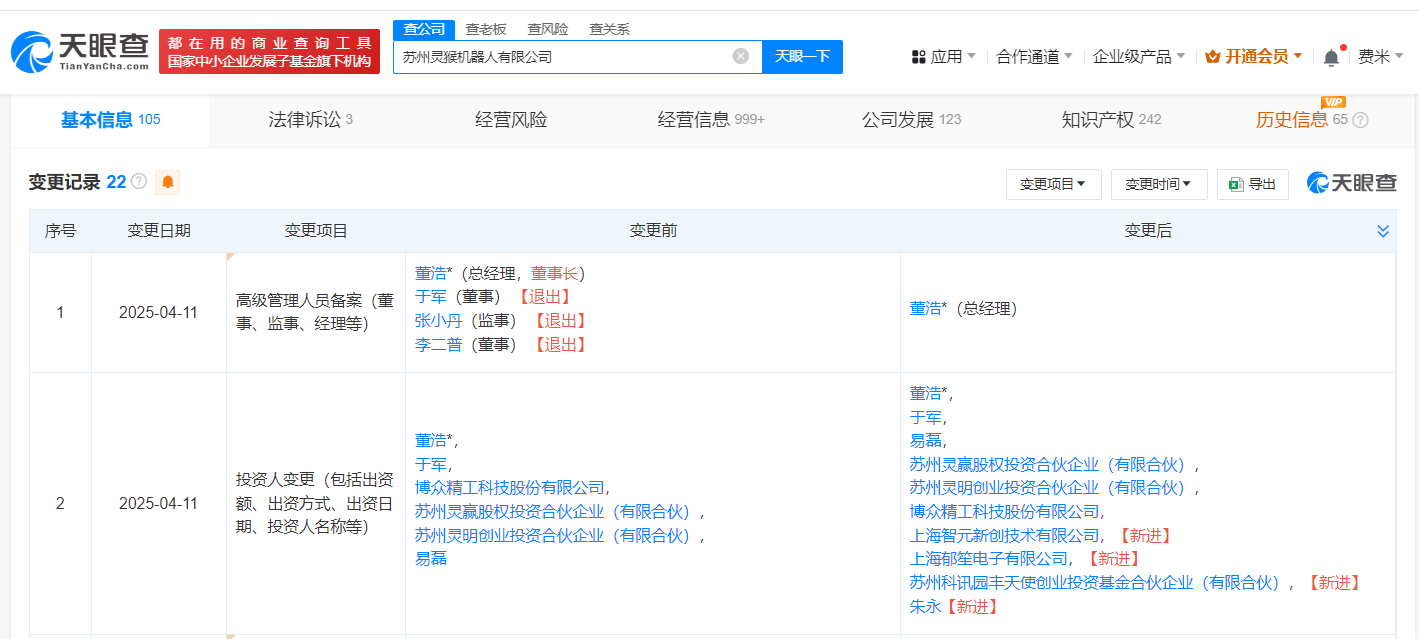
Task: Click the help icon next to 历史信息 65
Action: click(1360, 120)
